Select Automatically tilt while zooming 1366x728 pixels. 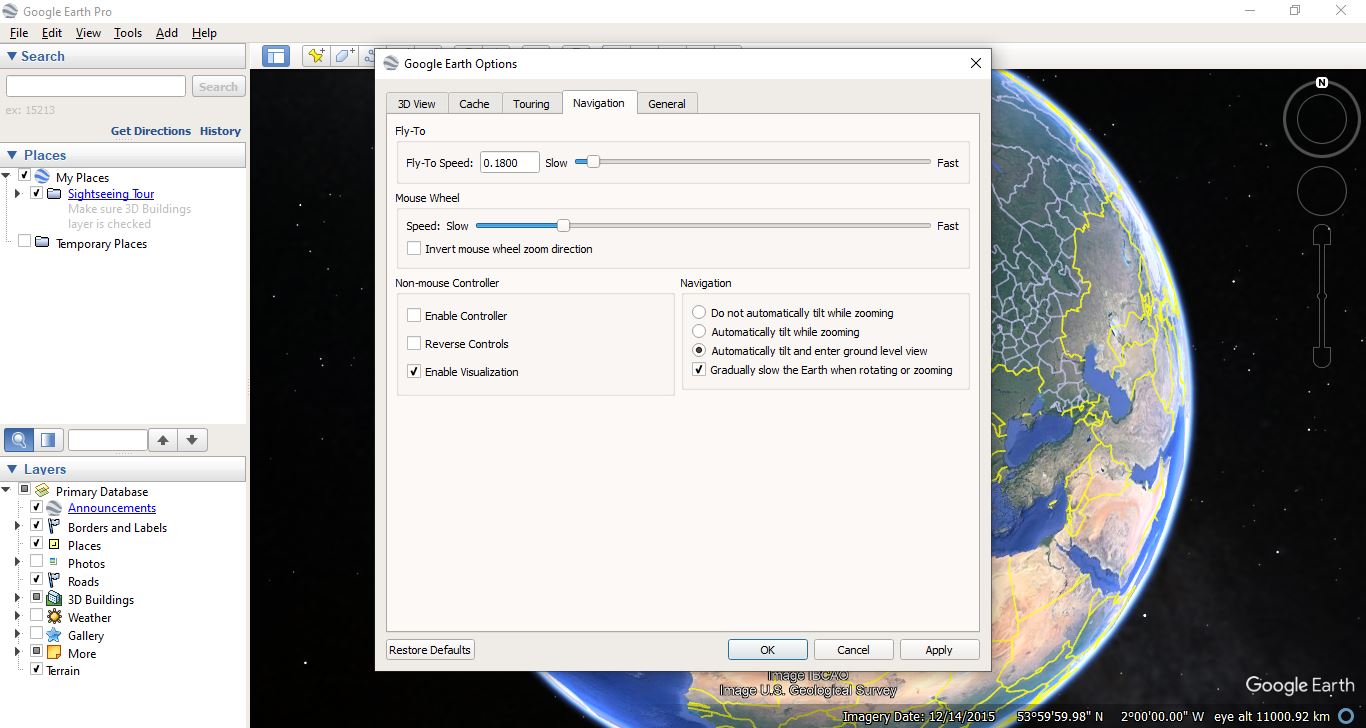pos(699,332)
